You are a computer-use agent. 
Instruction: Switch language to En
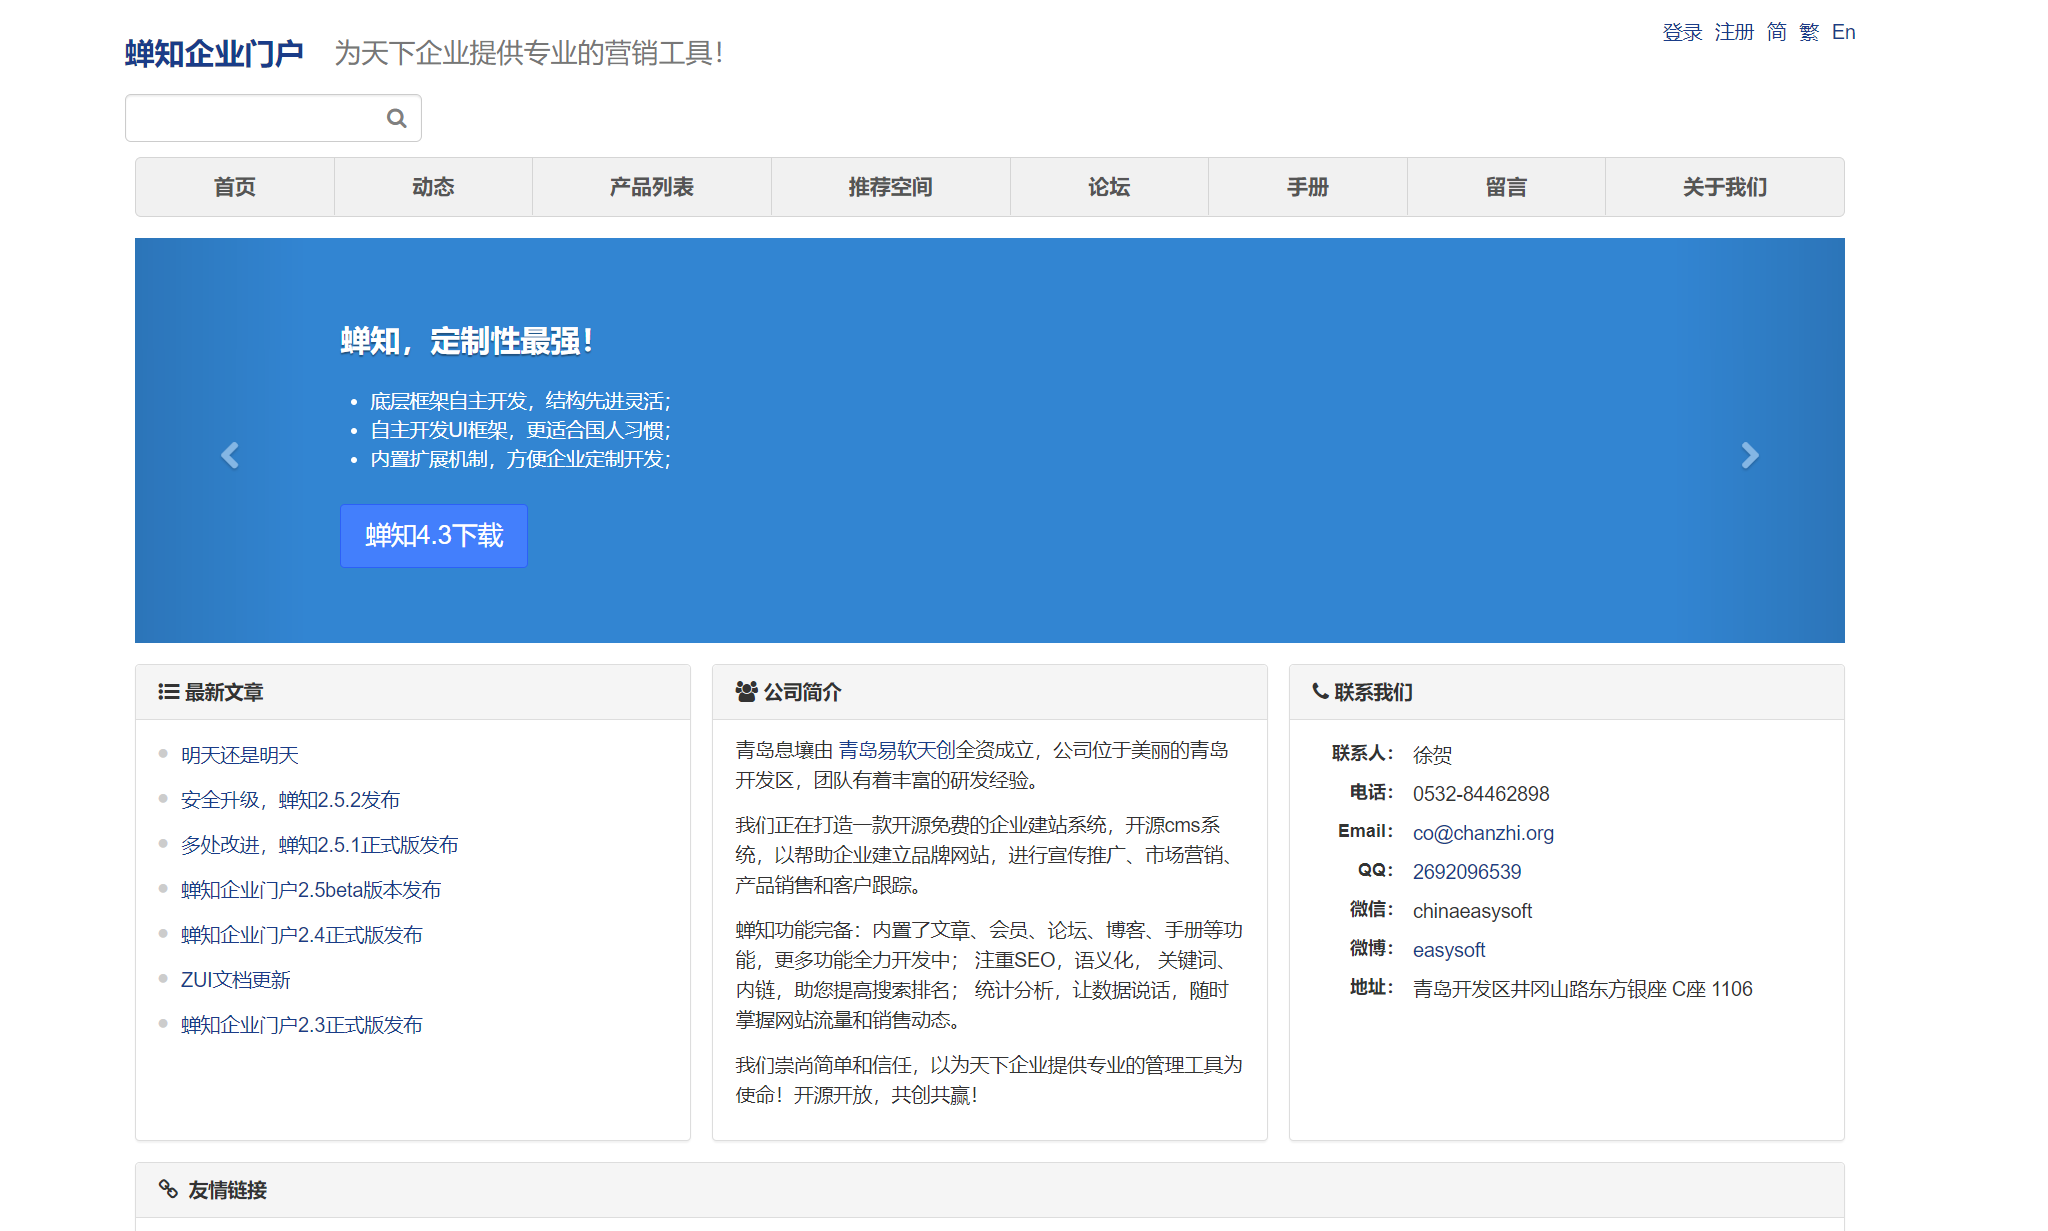(x=1843, y=32)
